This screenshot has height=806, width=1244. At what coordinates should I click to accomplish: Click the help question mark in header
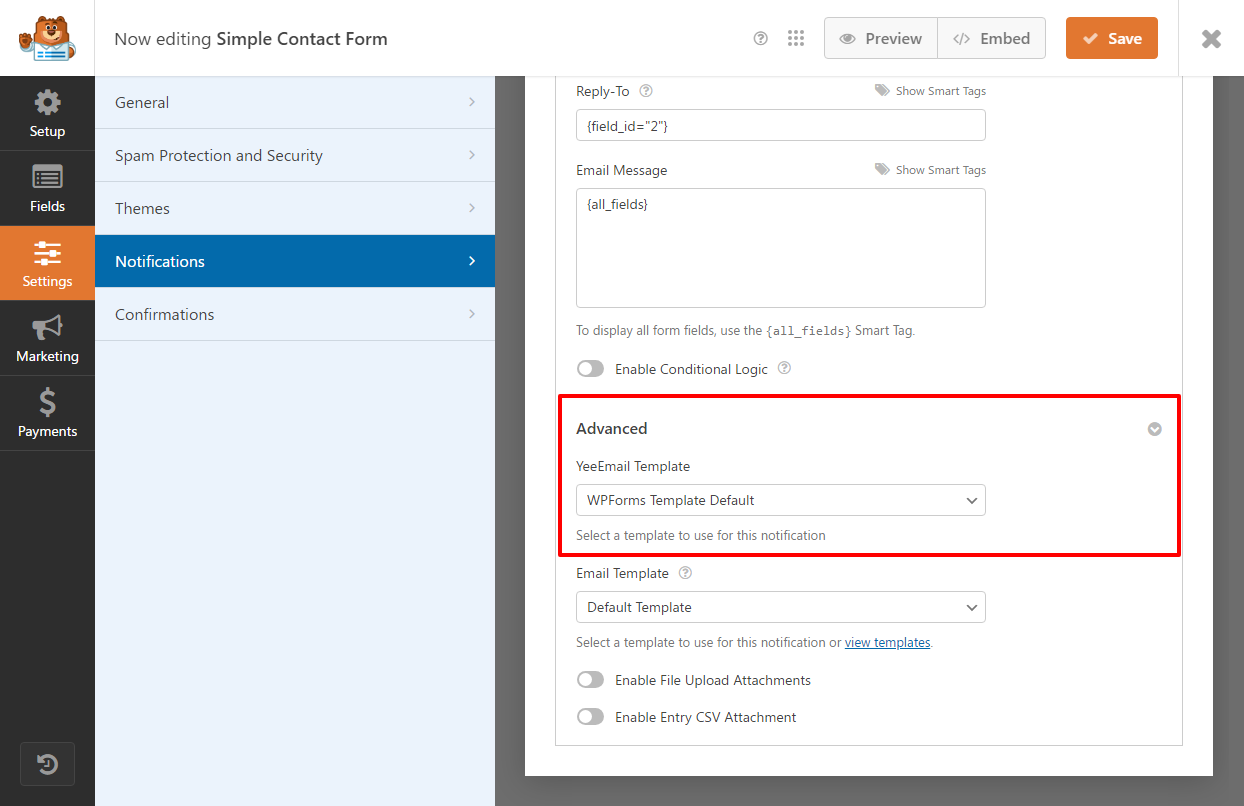point(760,38)
